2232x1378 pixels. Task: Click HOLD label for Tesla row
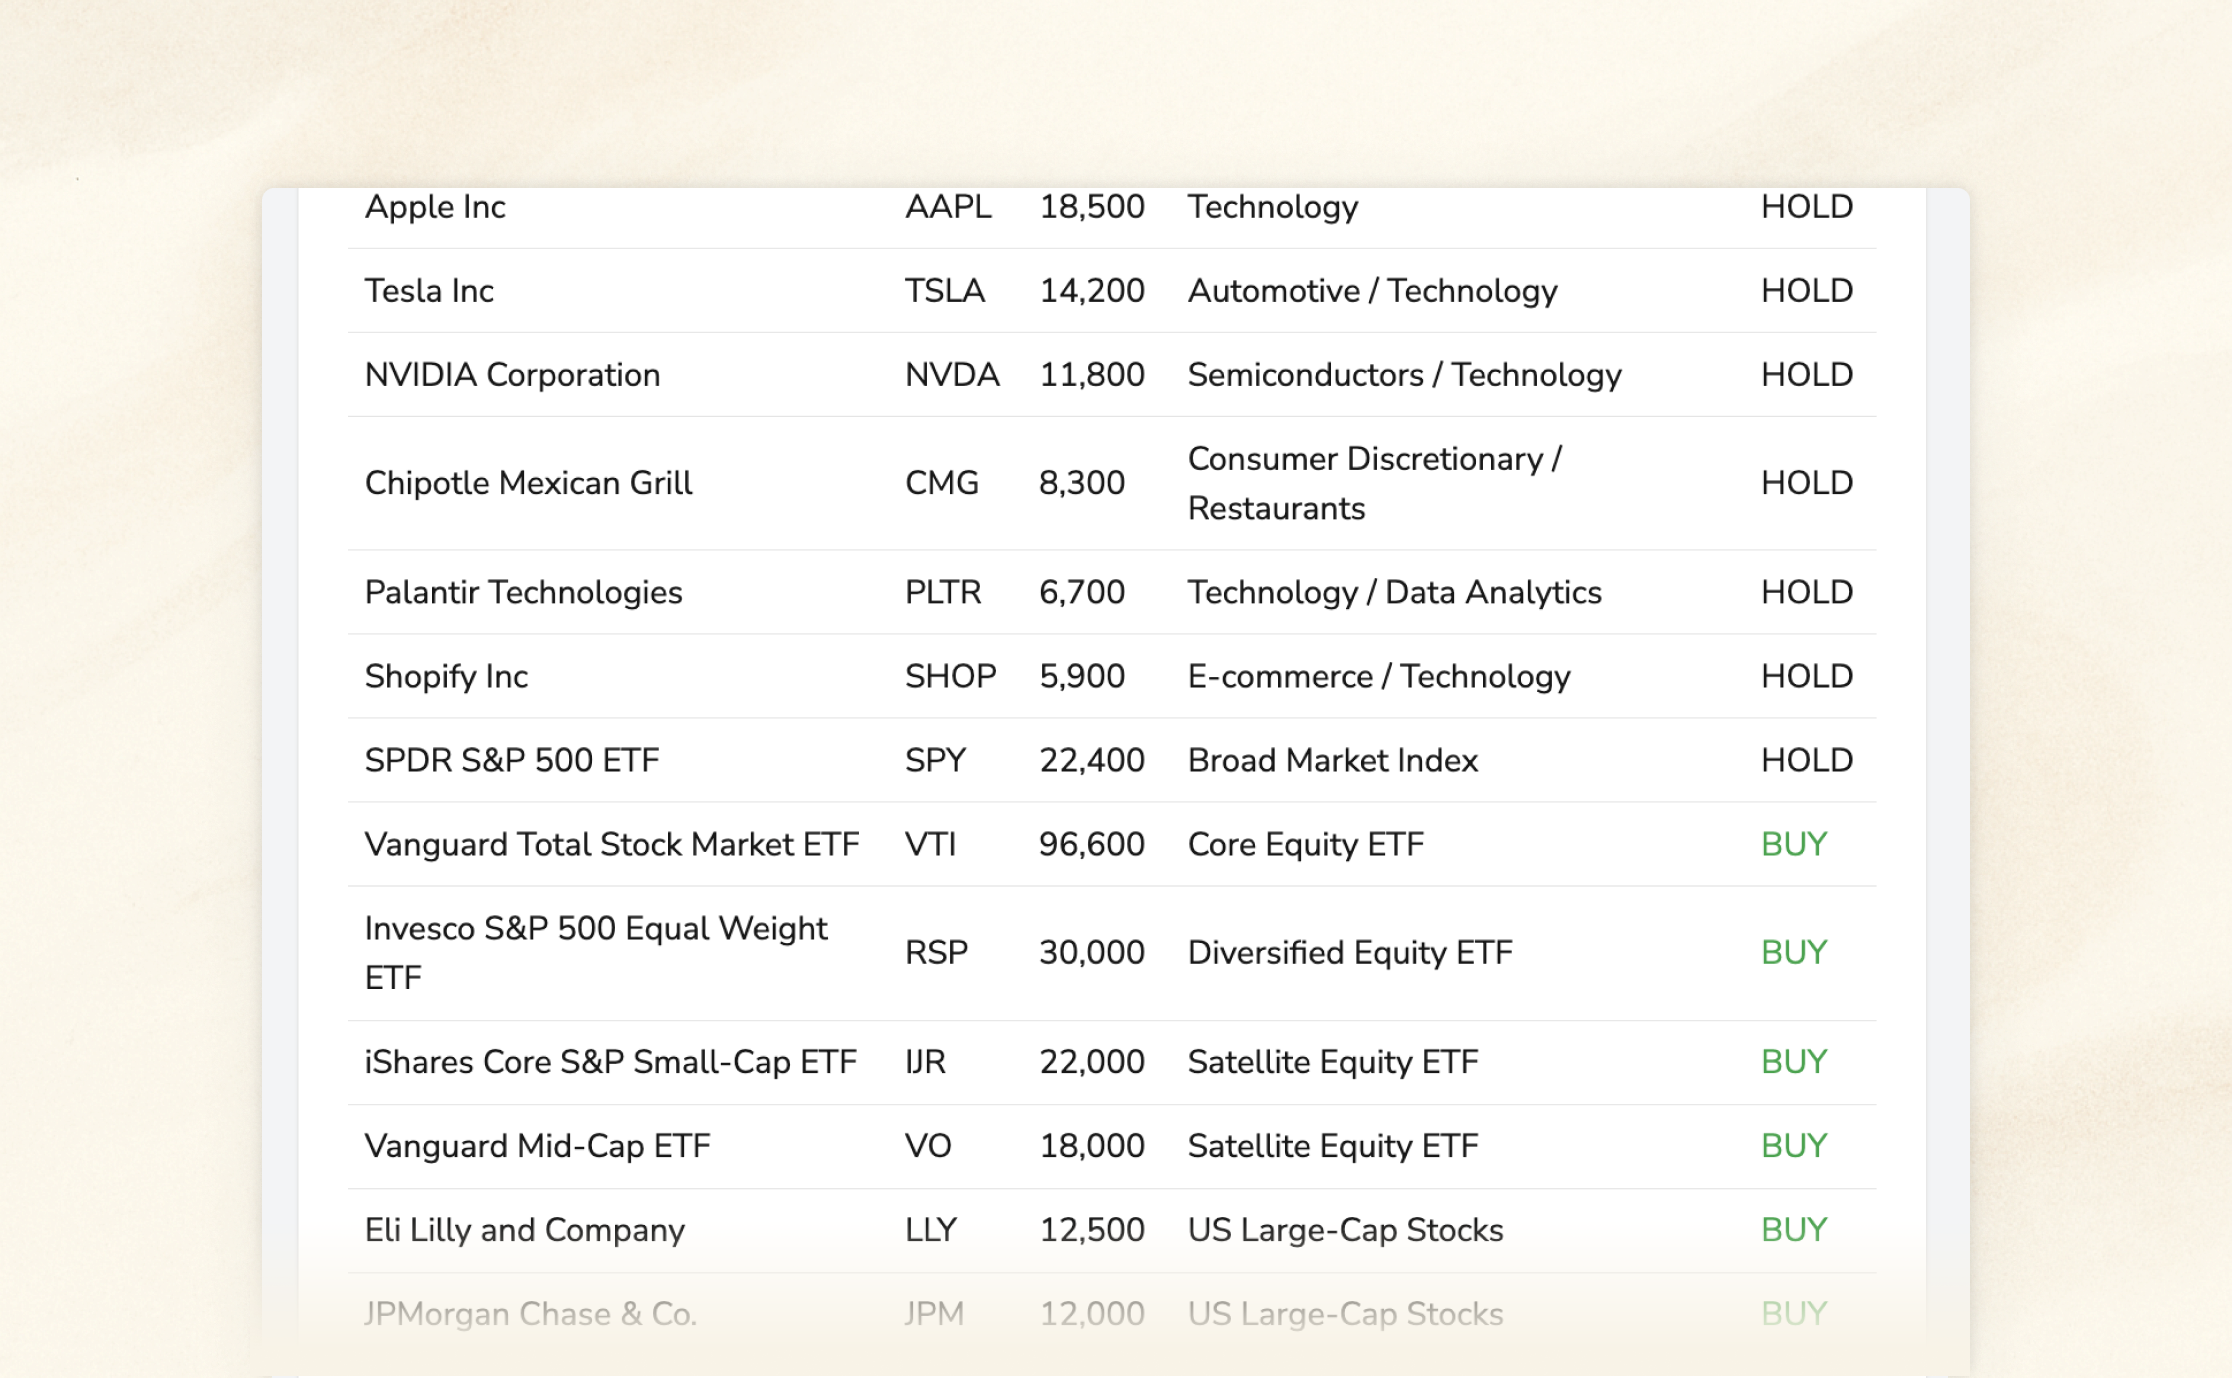[x=1806, y=291]
